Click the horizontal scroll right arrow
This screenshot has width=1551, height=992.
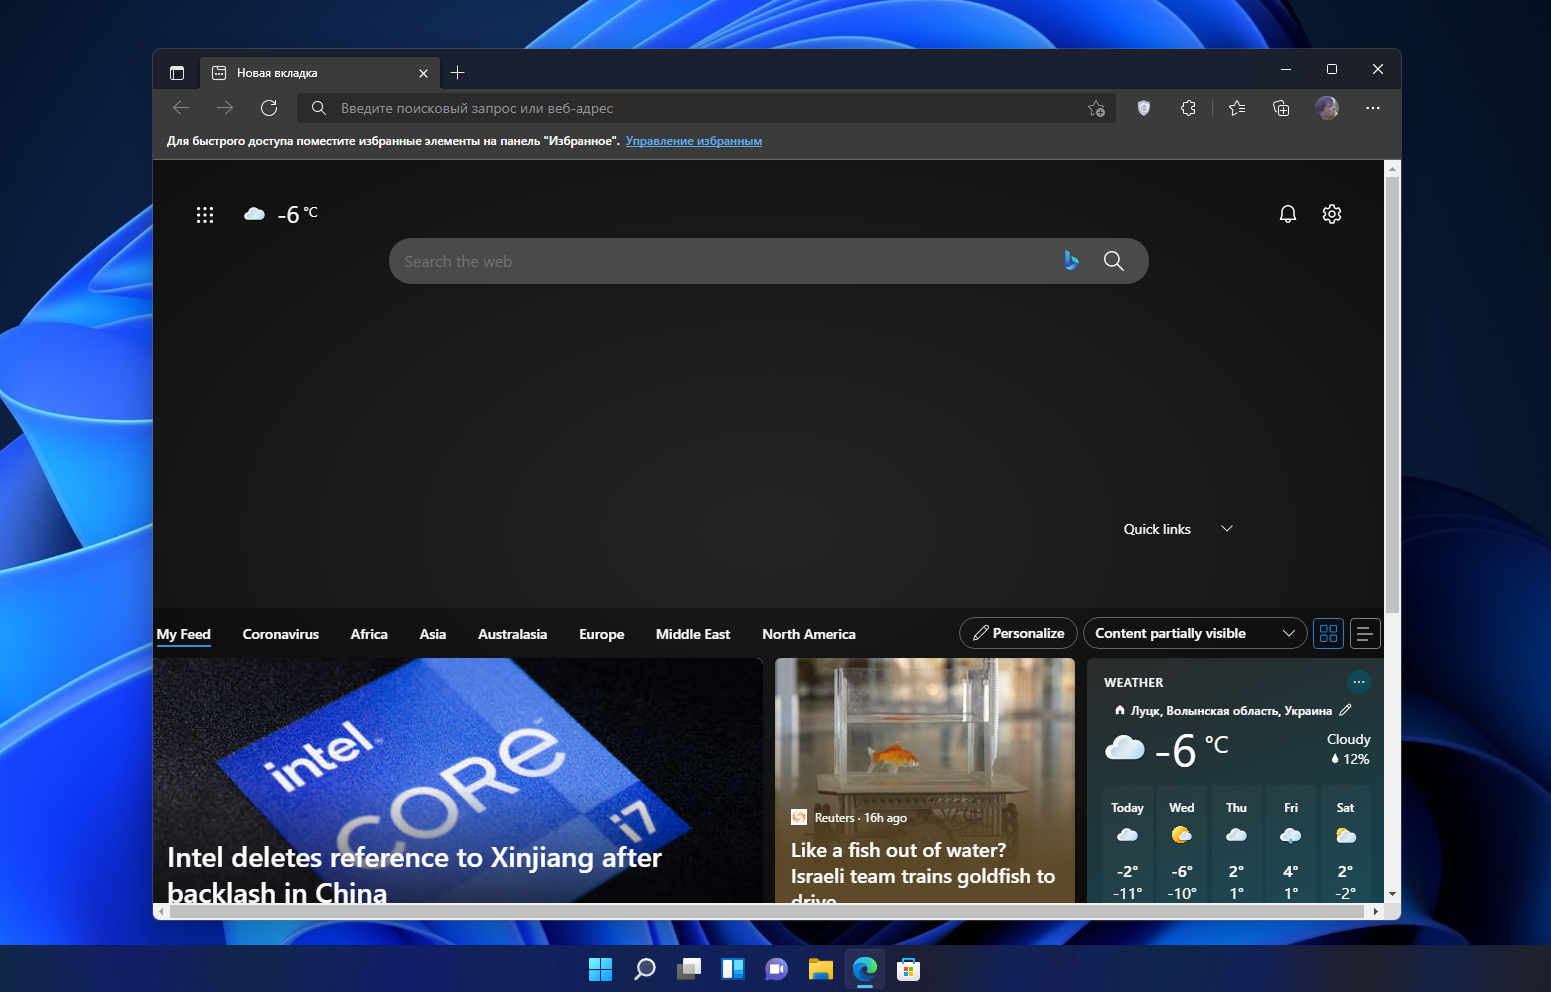(x=1376, y=911)
